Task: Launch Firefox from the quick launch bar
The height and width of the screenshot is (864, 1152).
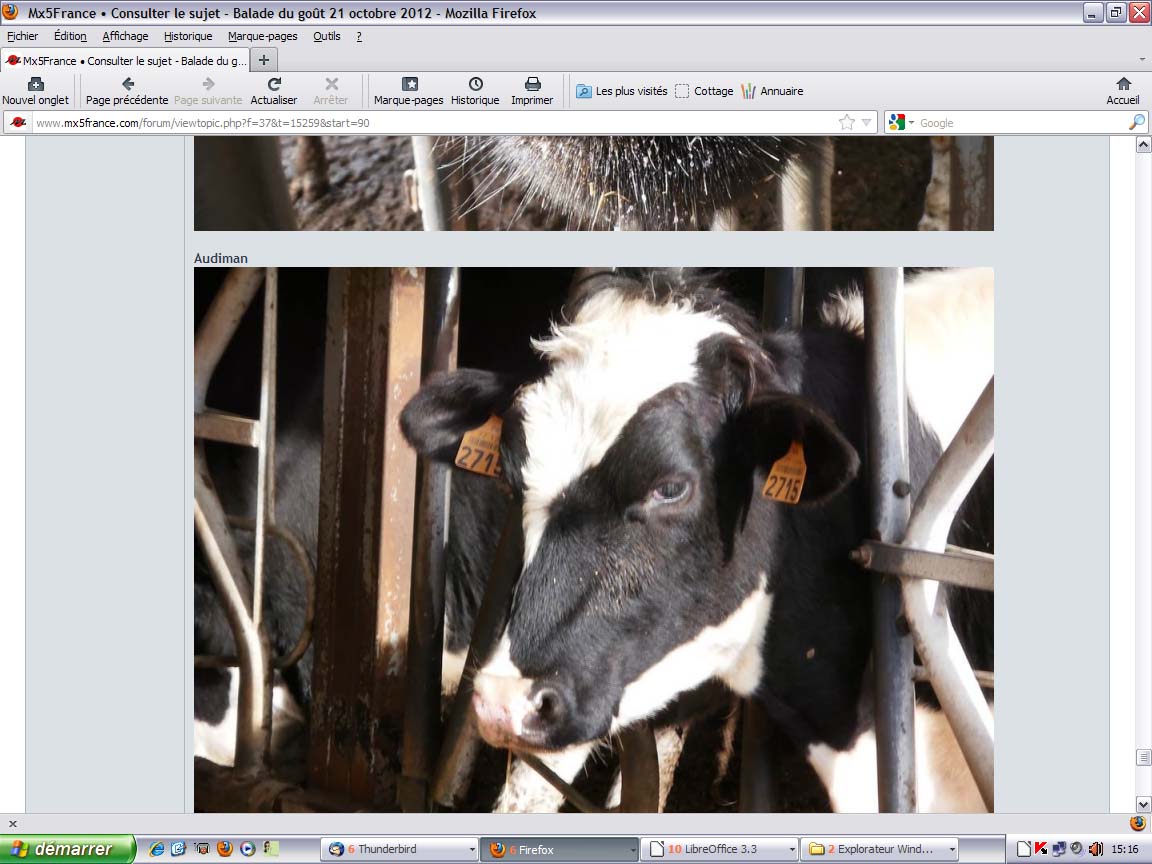Action: click(x=225, y=849)
